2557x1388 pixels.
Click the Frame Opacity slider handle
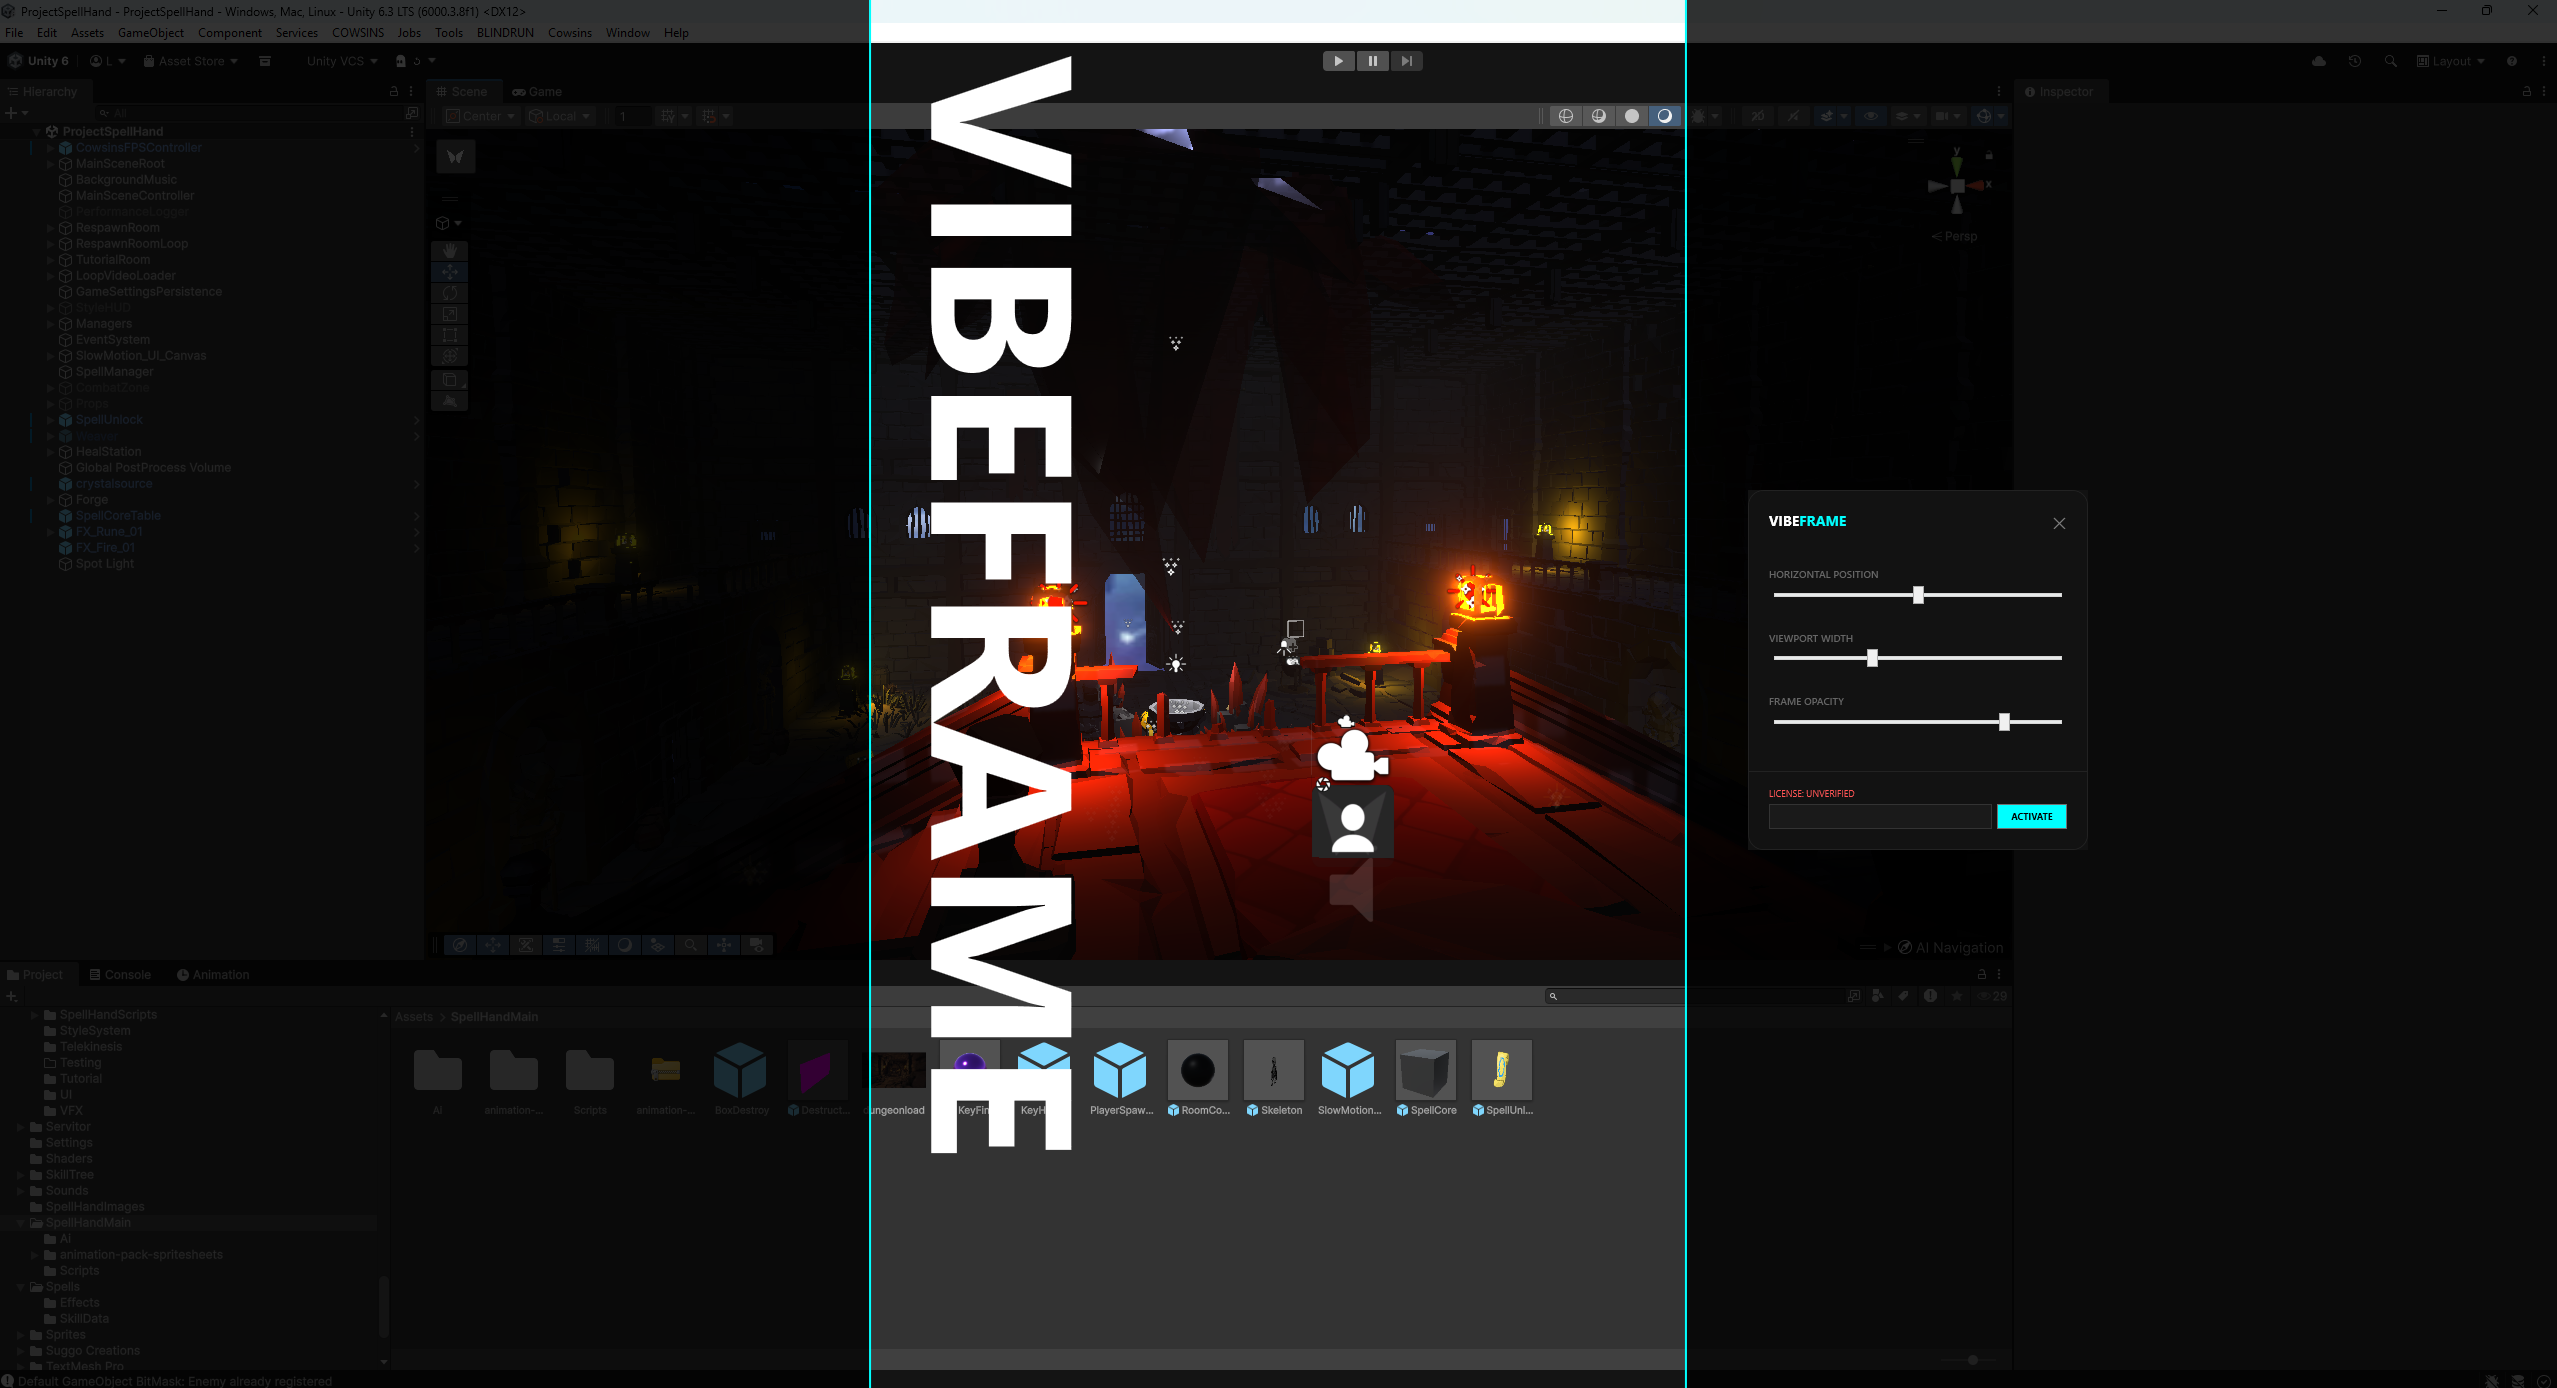click(2004, 722)
